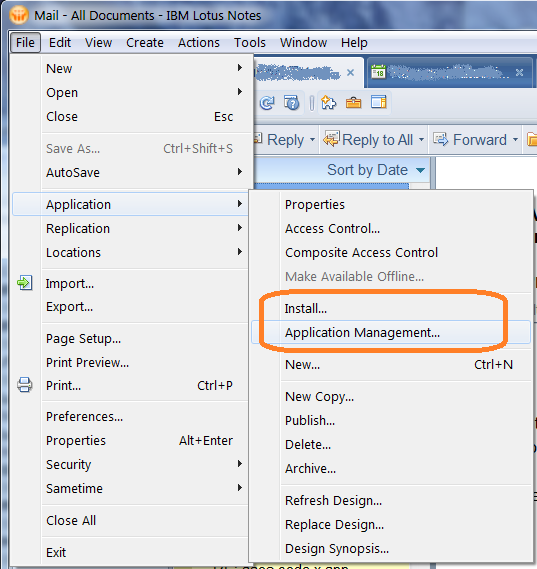The width and height of the screenshot is (537, 569).
Task: Close the first blurred mail tab
Action: coord(350,73)
